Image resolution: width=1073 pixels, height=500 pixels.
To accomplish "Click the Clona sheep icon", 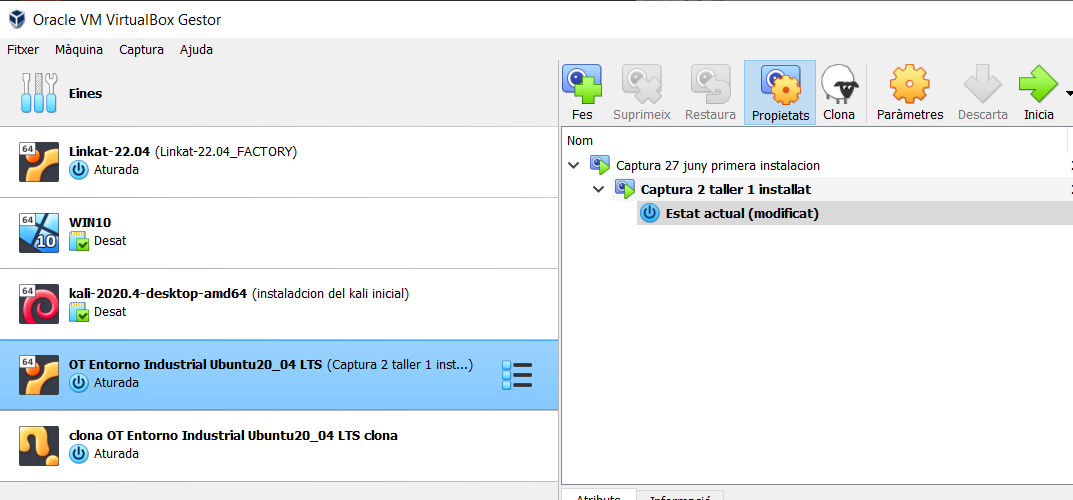I will (840, 84).
